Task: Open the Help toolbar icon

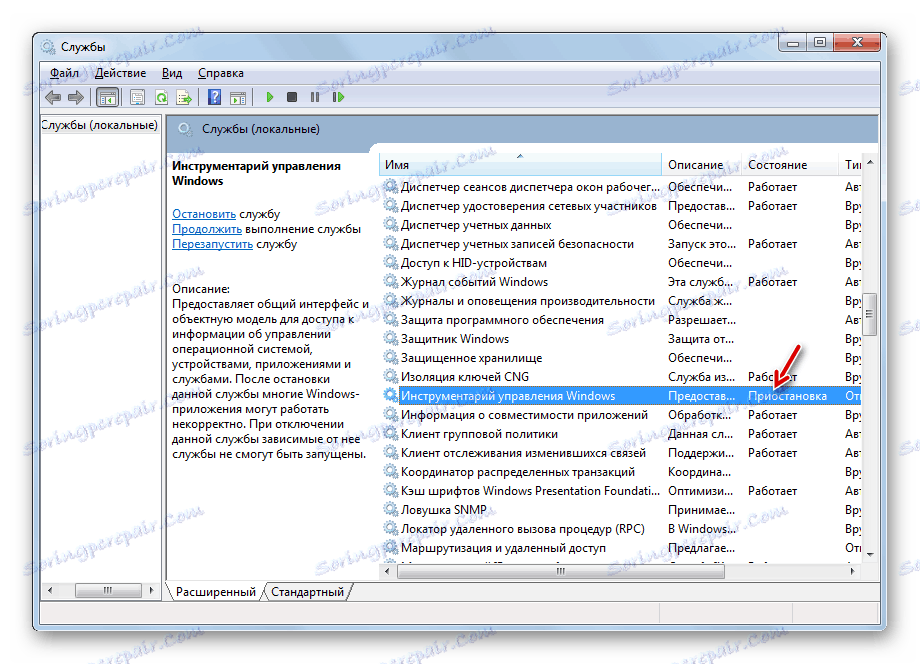Action: pos(215,97)
